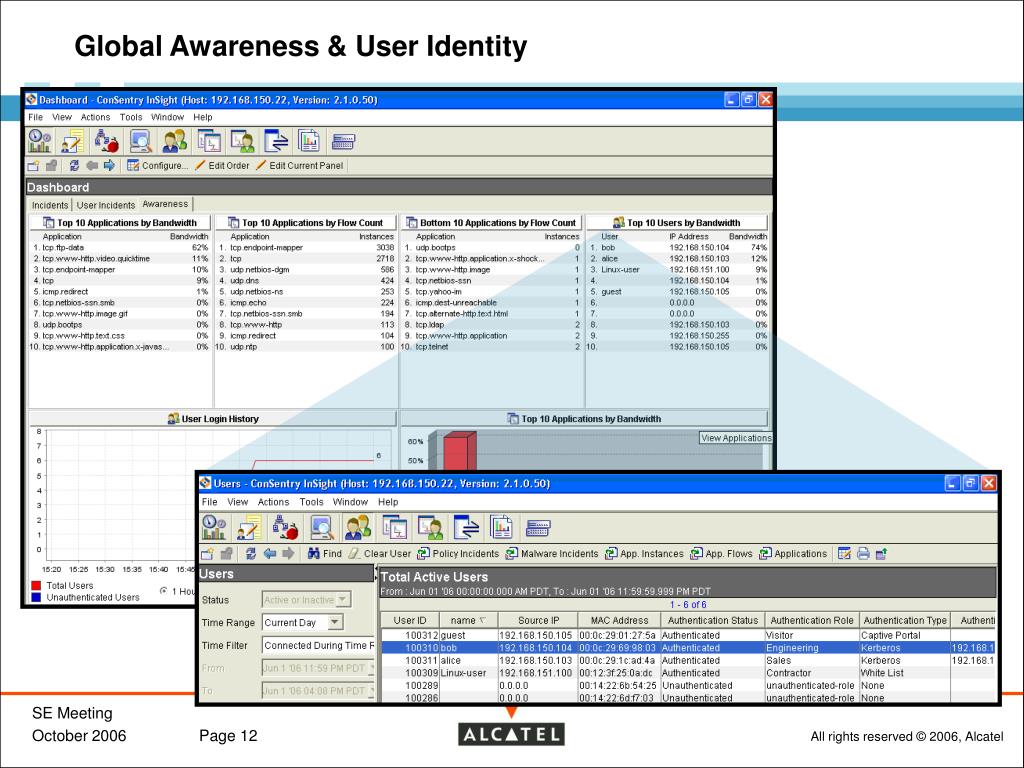Select the bob row in users table
This screenshot has height=768, width=1024.
click(688, 648)
